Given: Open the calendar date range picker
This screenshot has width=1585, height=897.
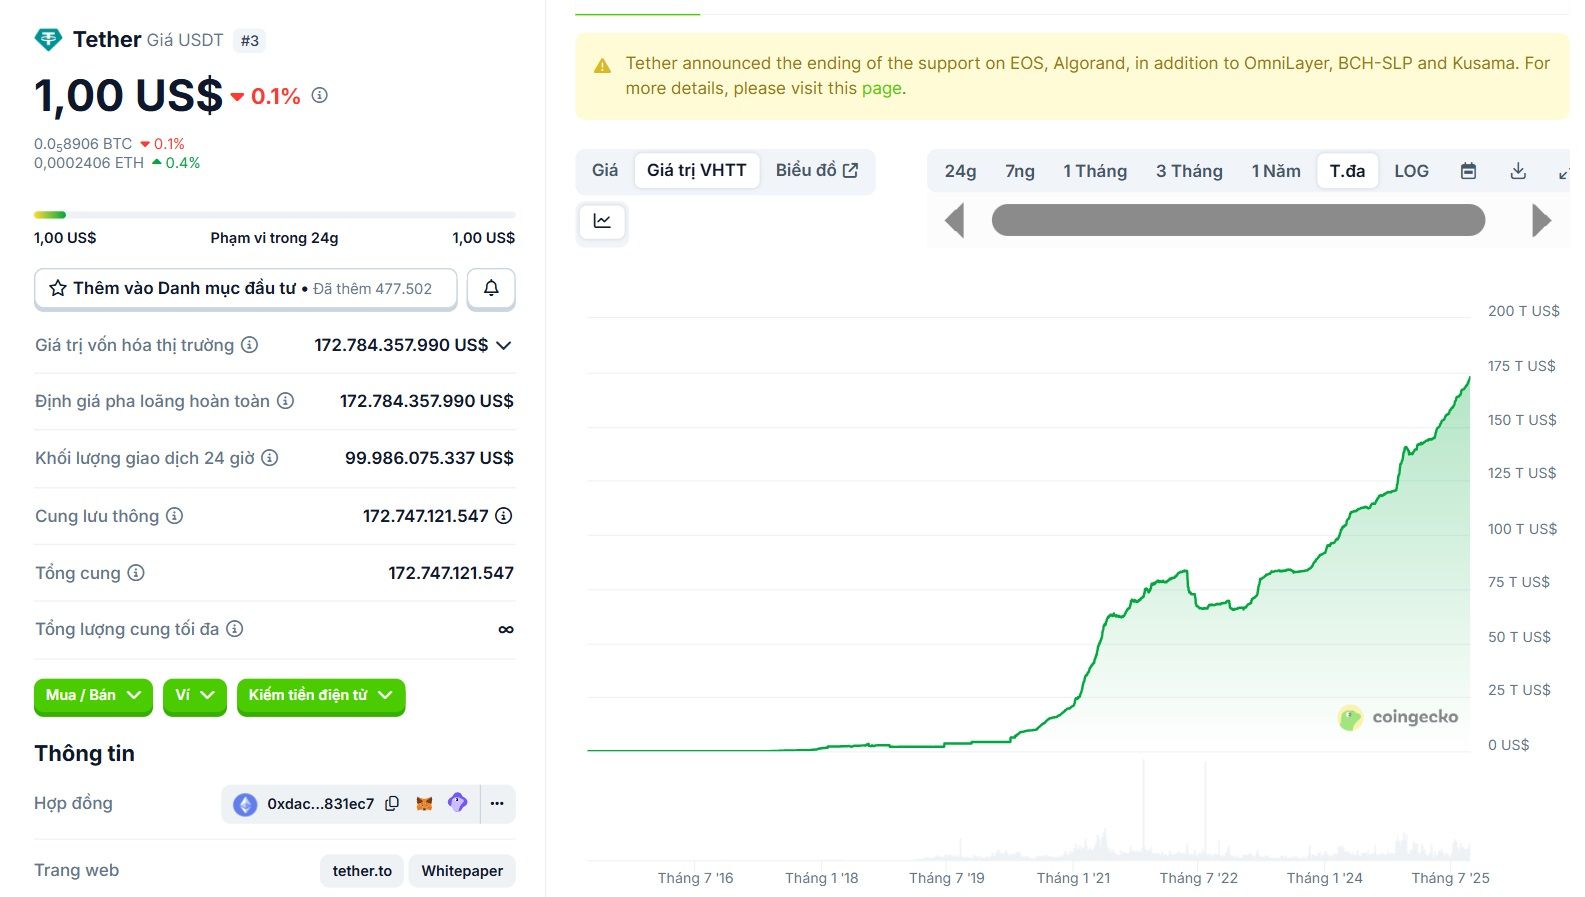Looking at the screenshot, I should (1468, 171).
